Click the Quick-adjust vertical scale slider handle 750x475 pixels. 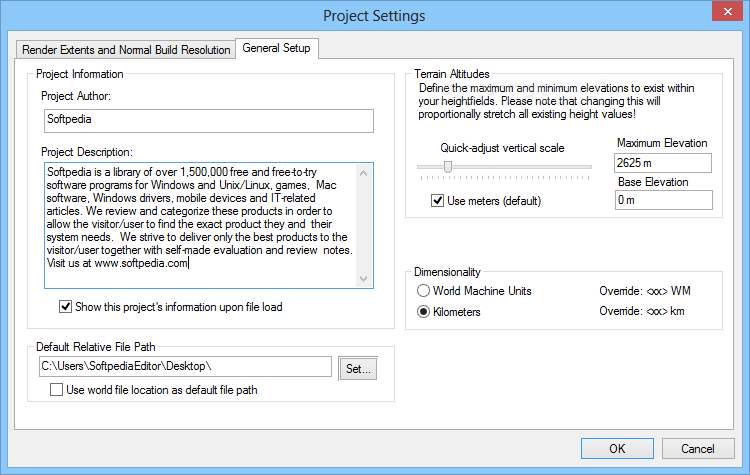(448, 166)
